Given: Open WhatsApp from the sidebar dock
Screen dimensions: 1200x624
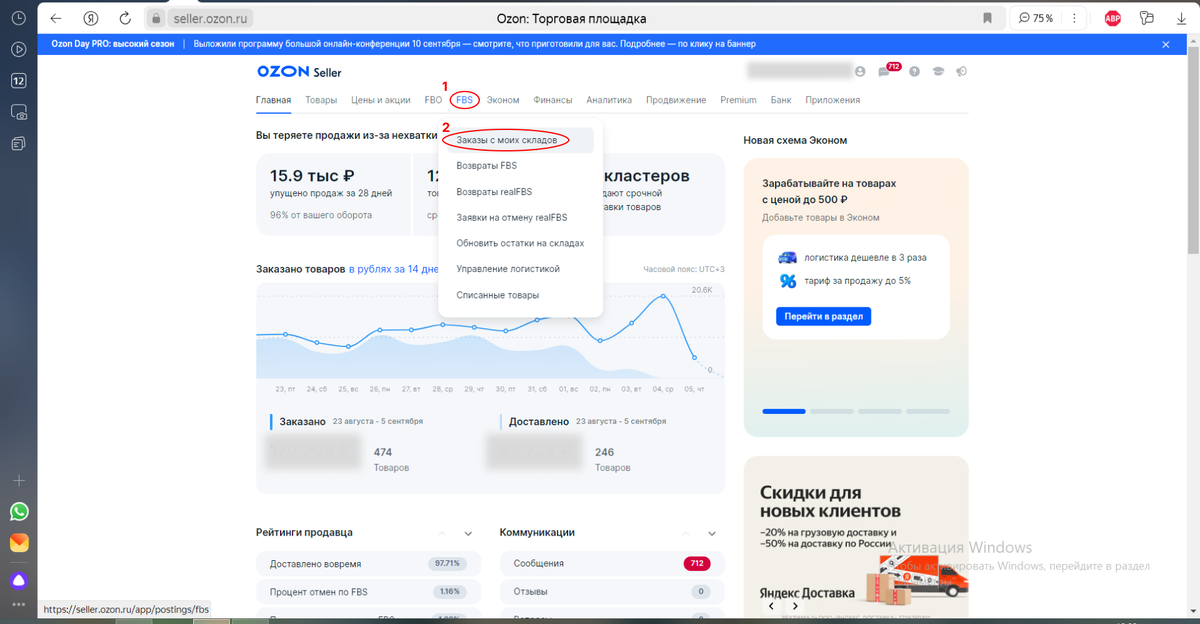Looking at the screenshot, I should (18, 511).
